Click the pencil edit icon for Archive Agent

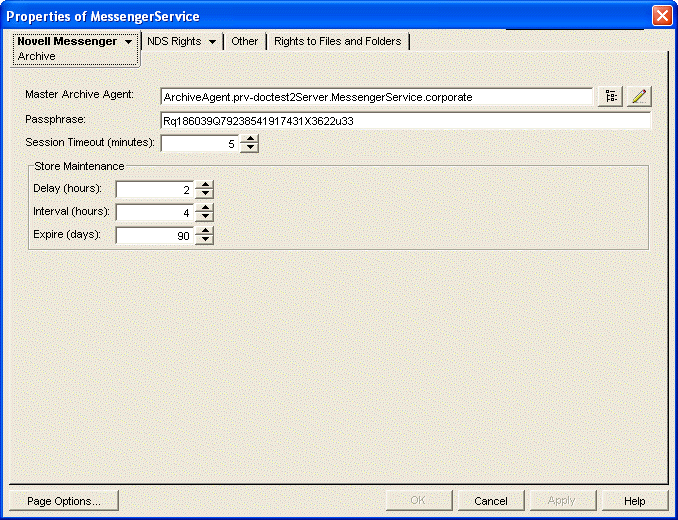(x=639, y=97)
